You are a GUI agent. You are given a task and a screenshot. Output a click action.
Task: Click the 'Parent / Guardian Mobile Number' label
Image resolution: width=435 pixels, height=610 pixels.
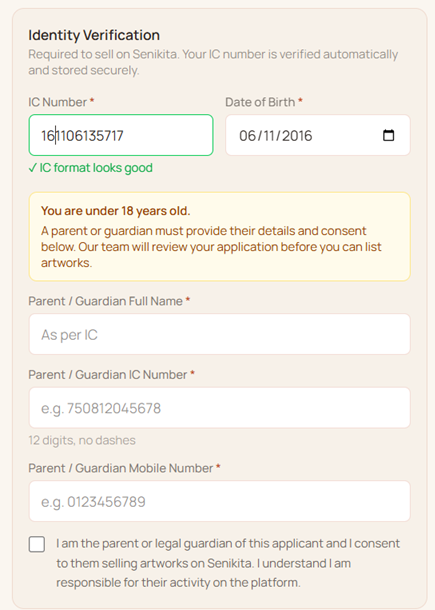pyautogui.click(x=121, y=468)
